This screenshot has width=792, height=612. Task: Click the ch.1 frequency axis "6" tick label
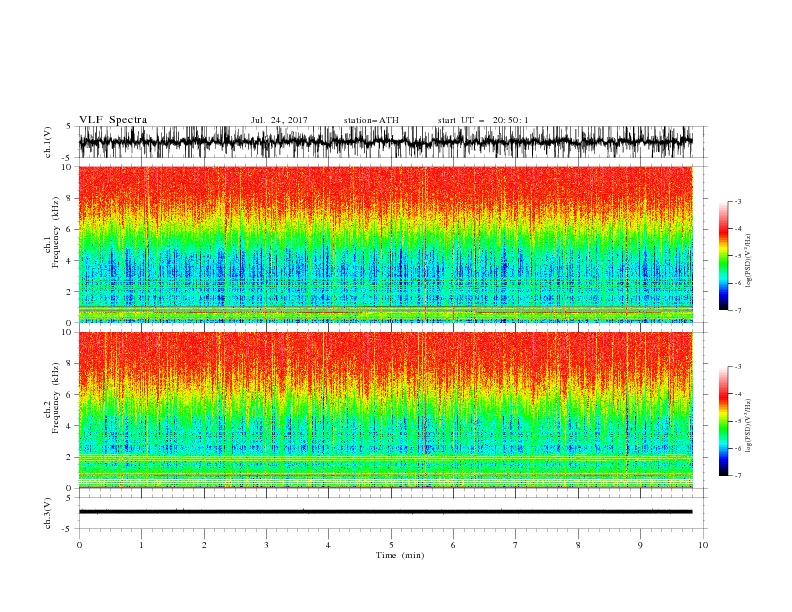(x=70, y=229)
